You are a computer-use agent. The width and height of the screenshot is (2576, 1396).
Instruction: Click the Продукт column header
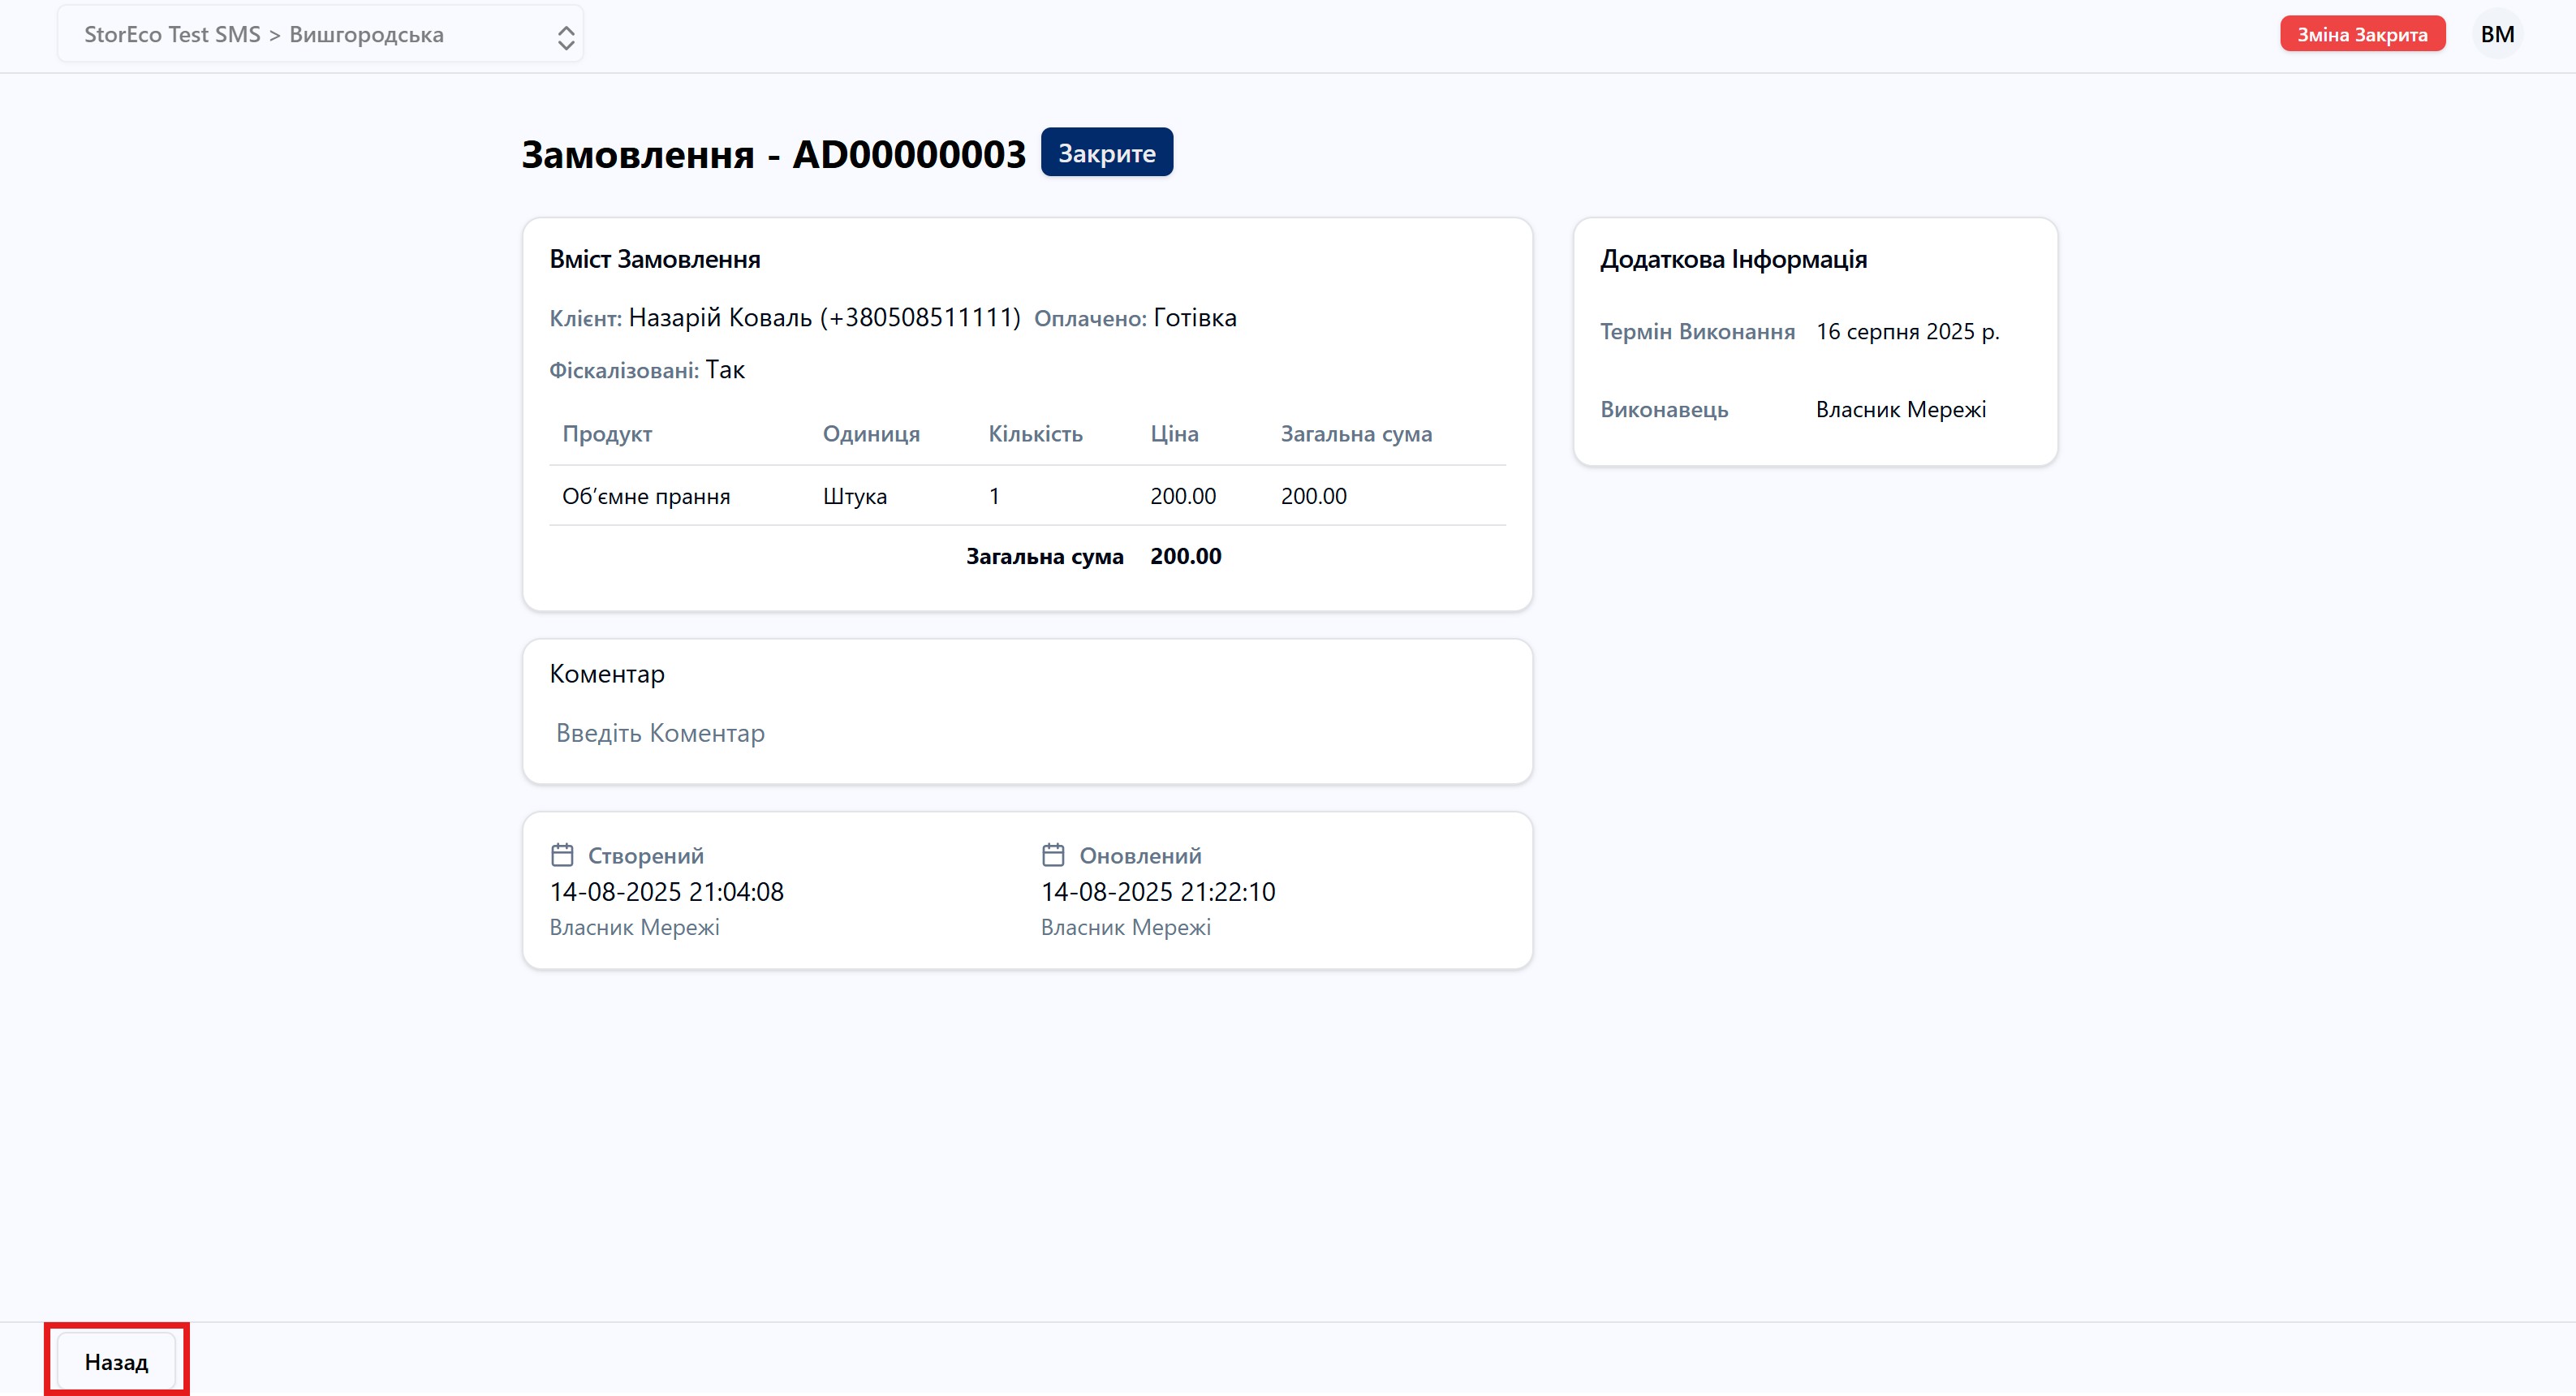(607, 434)
